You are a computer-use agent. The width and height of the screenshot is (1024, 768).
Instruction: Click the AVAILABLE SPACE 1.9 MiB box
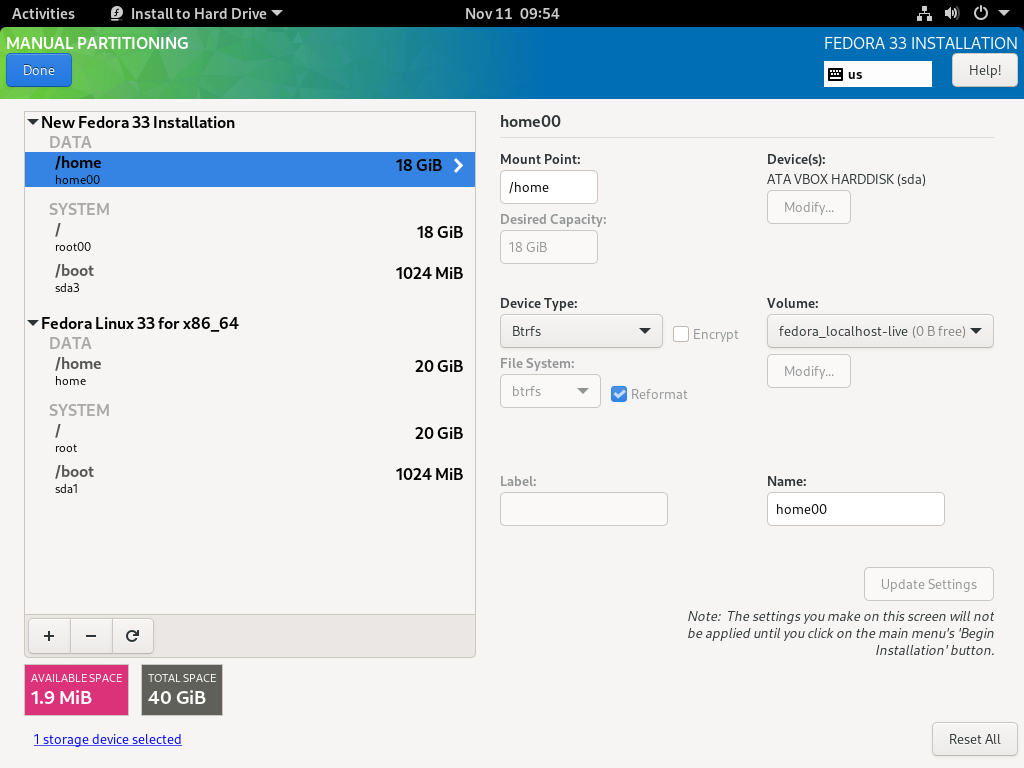pyautogui.click(x=76, y=690)
